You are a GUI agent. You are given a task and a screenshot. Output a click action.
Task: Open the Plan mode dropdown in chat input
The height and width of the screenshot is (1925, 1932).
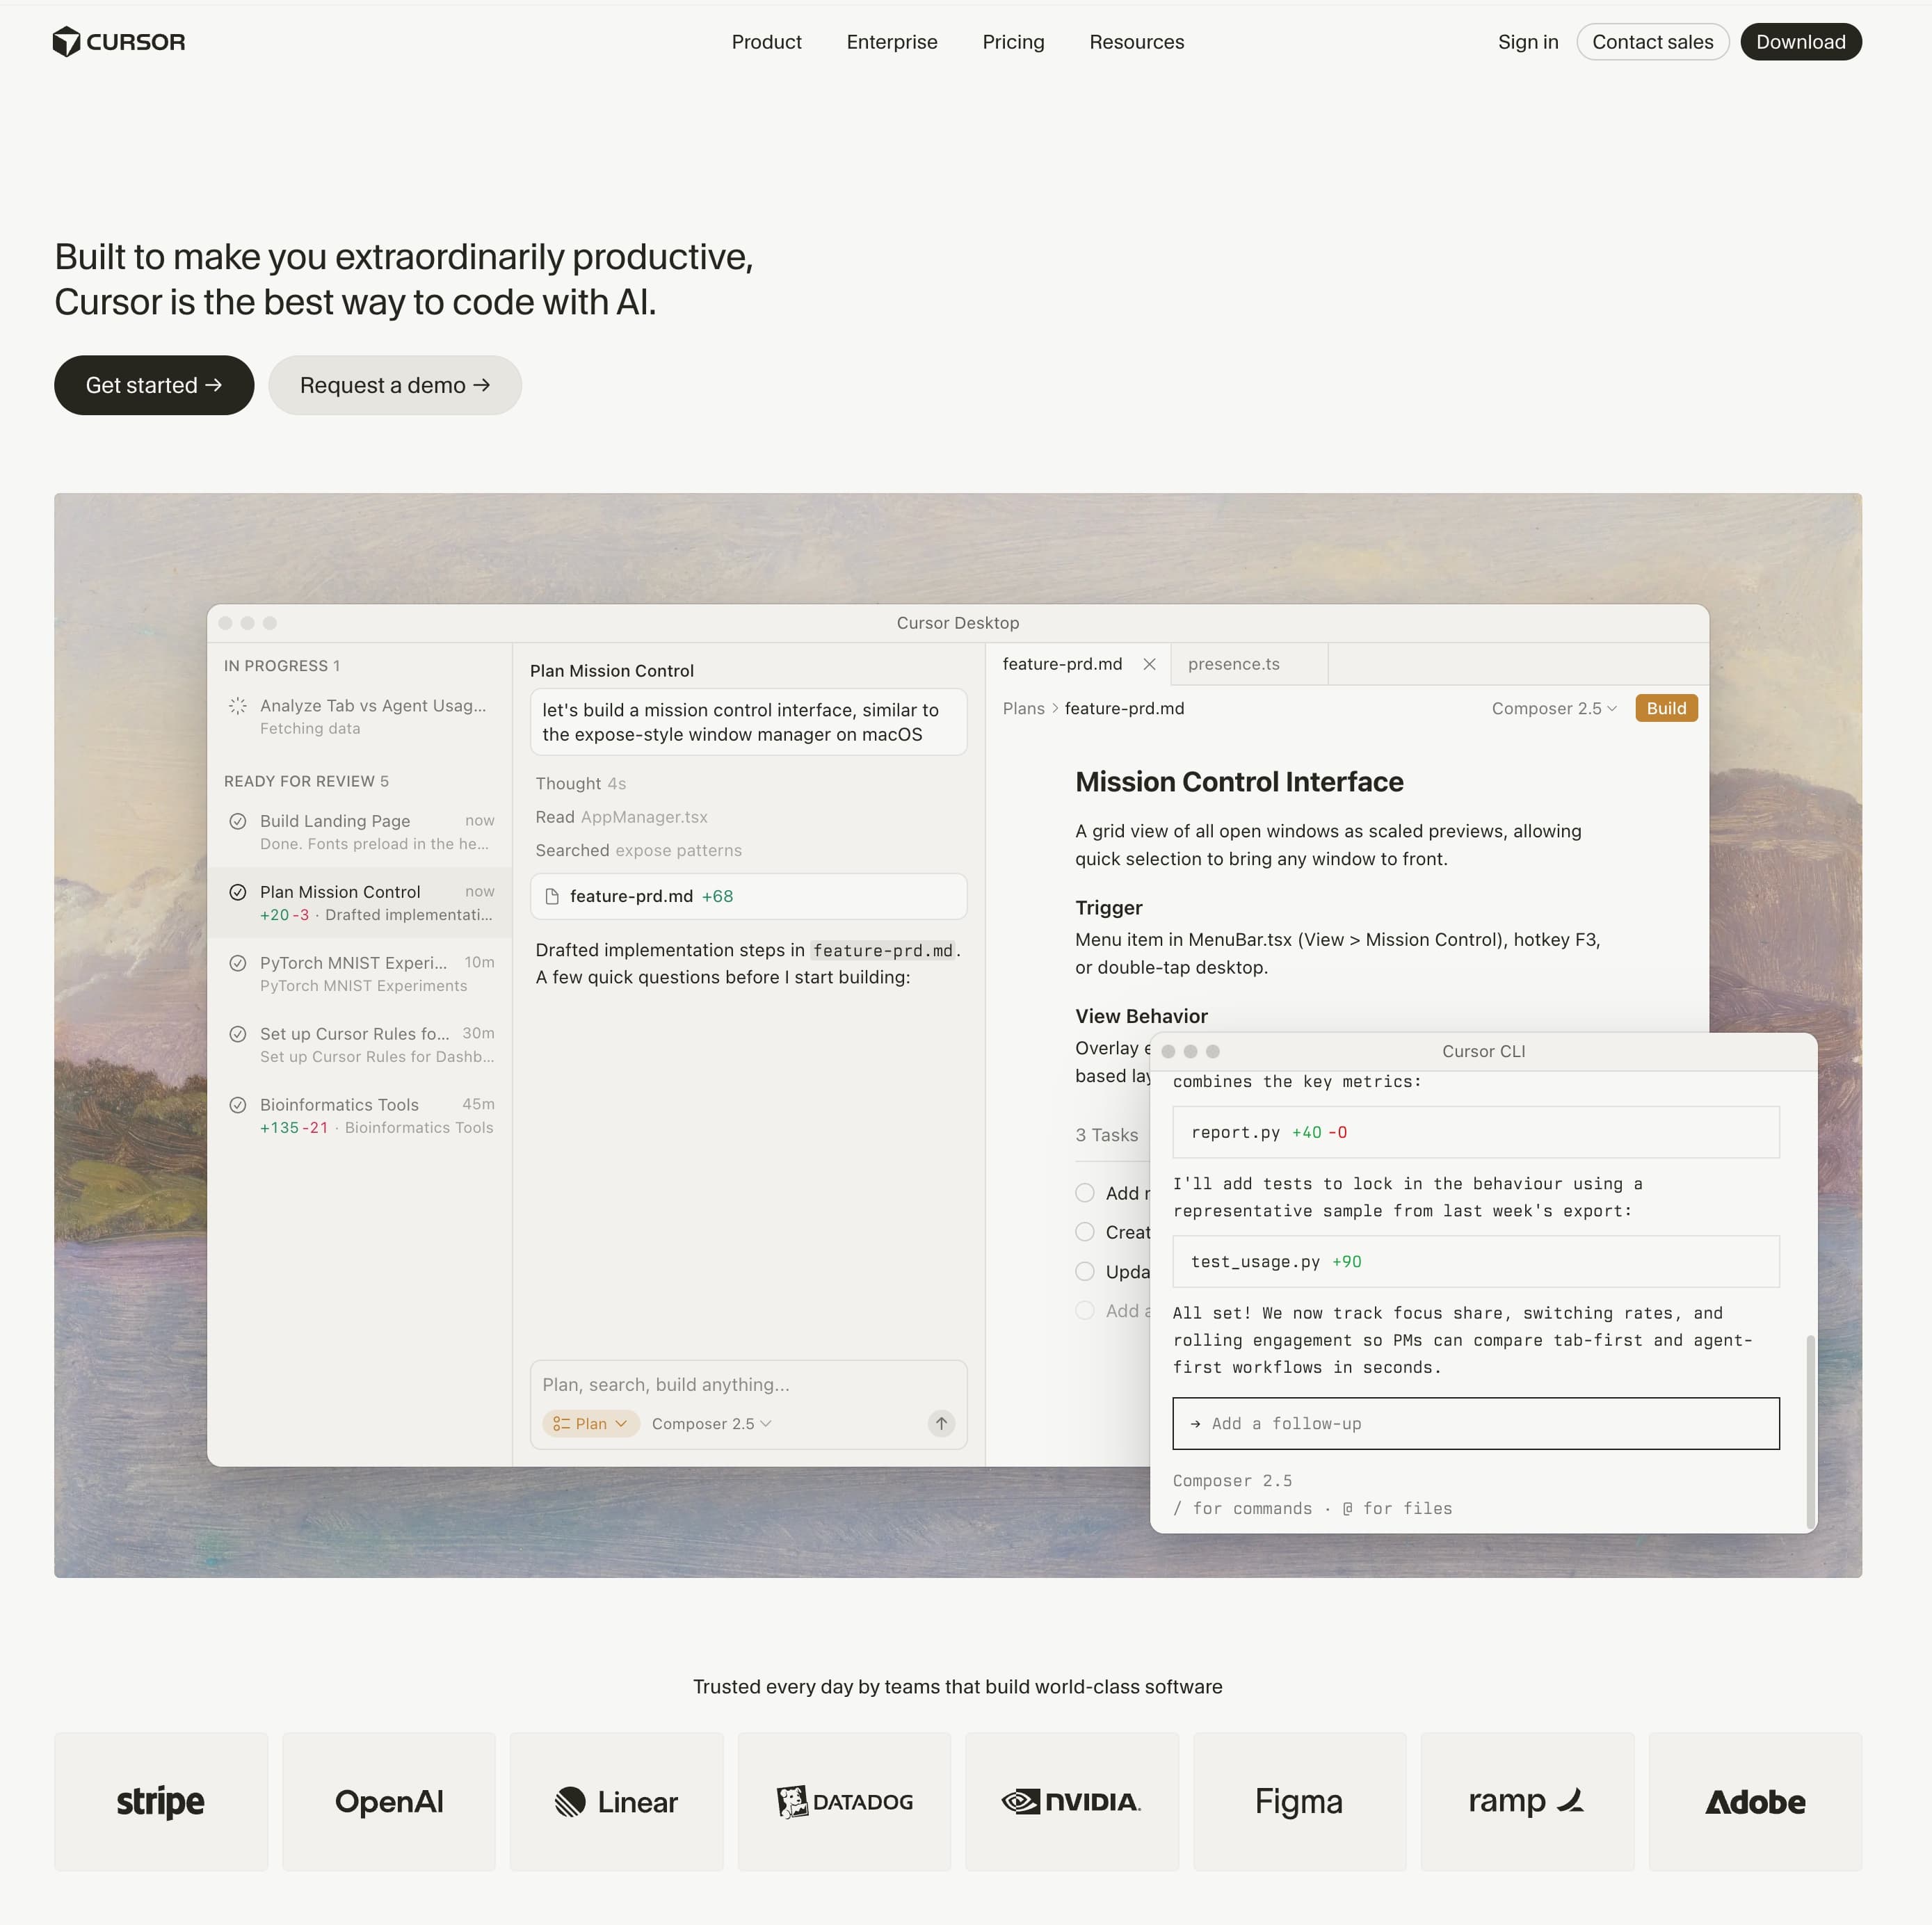pos(591,1423)
